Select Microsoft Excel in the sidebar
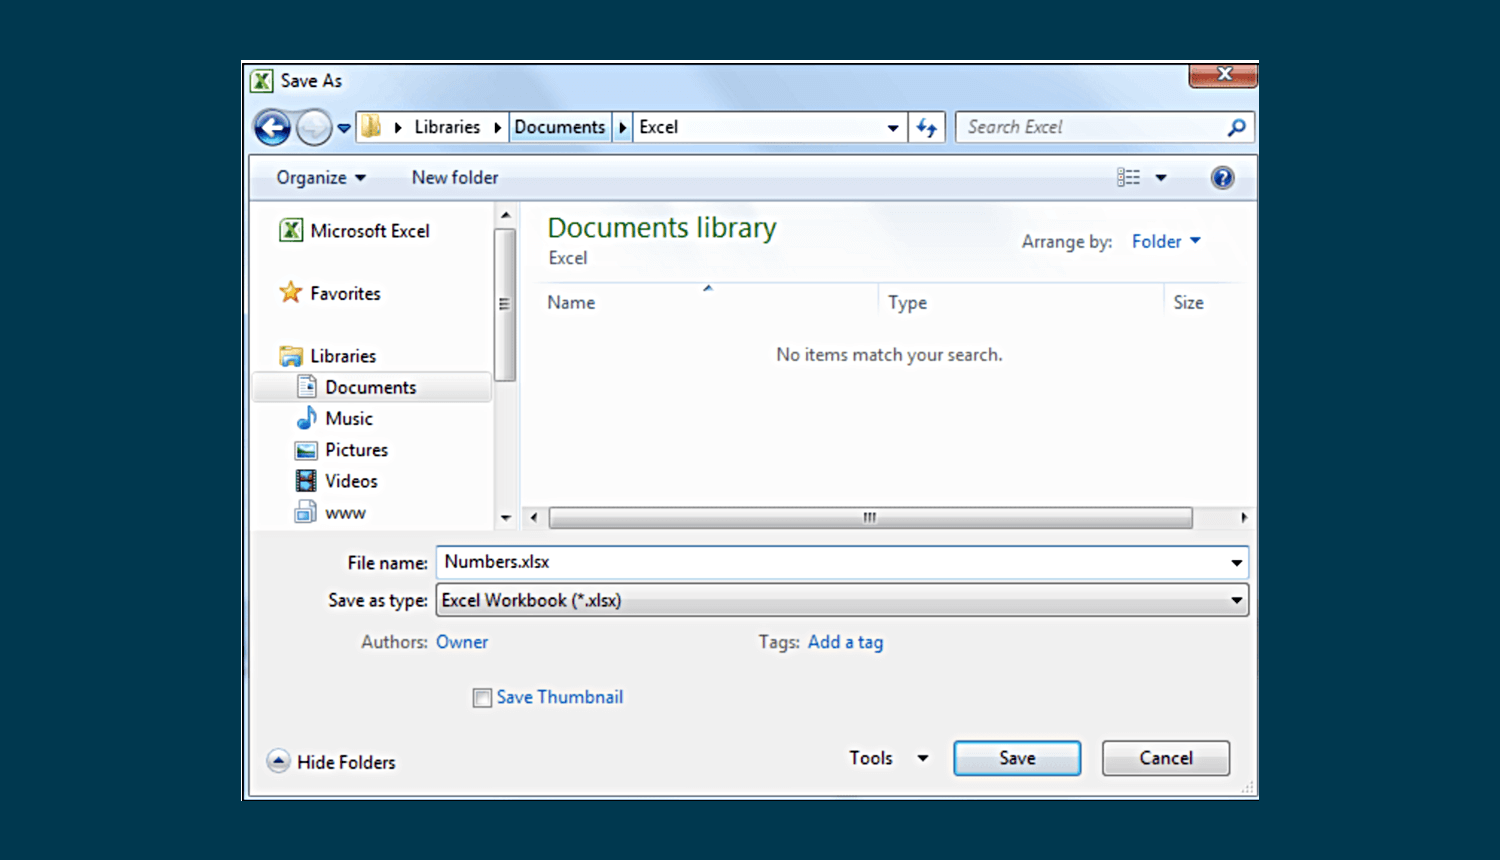The height and width of the screenshot is (860, 1500). coord(368,230)
